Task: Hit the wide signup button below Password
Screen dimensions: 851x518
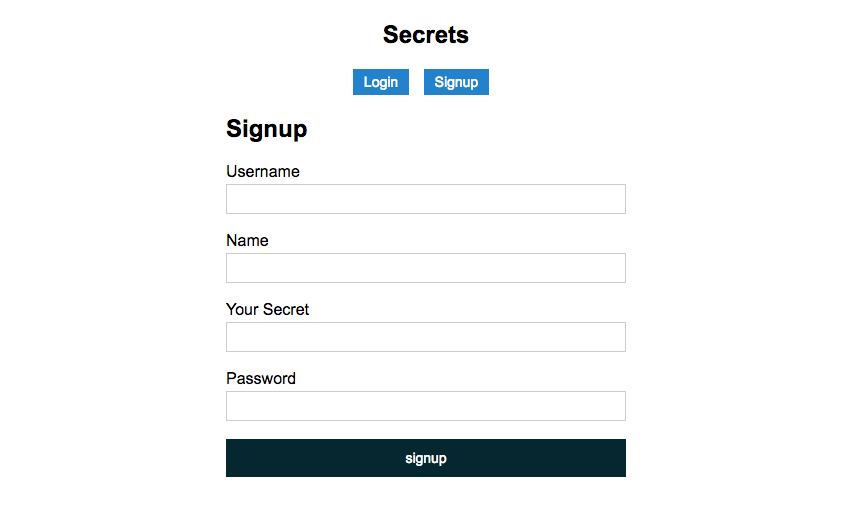Action: [x=425, y=458]
